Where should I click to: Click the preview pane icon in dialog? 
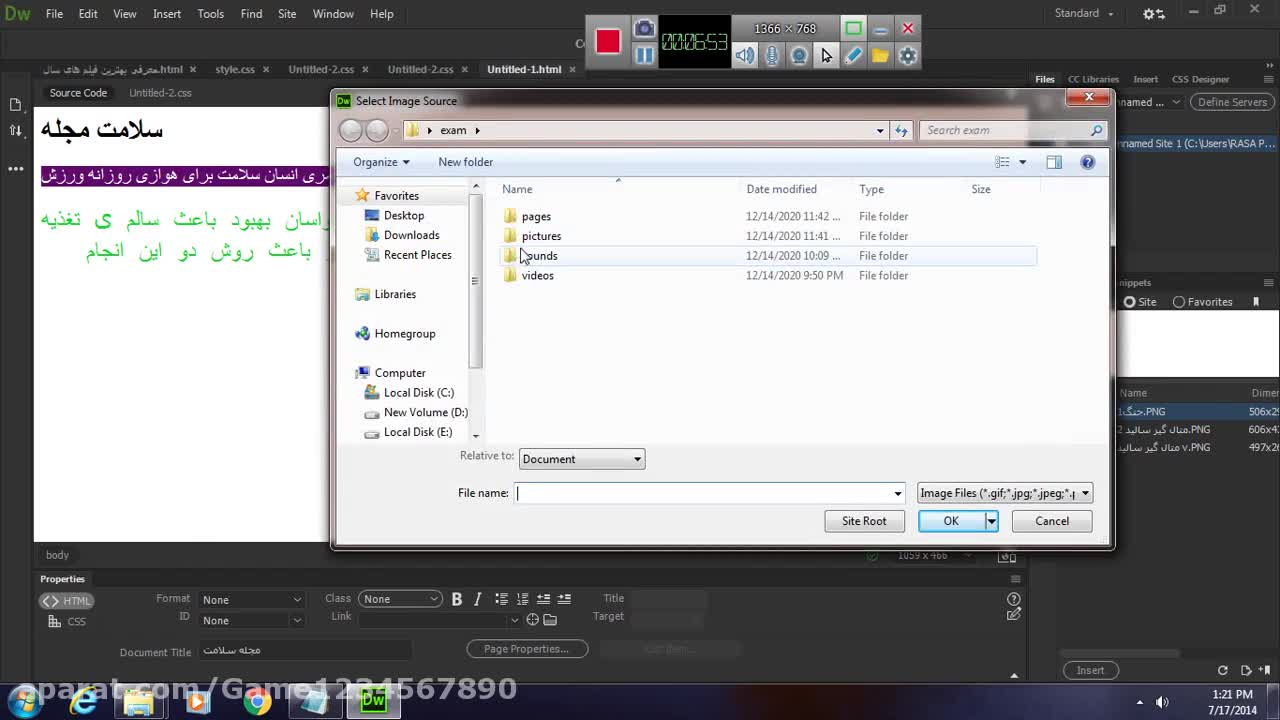click(1054, 162)
